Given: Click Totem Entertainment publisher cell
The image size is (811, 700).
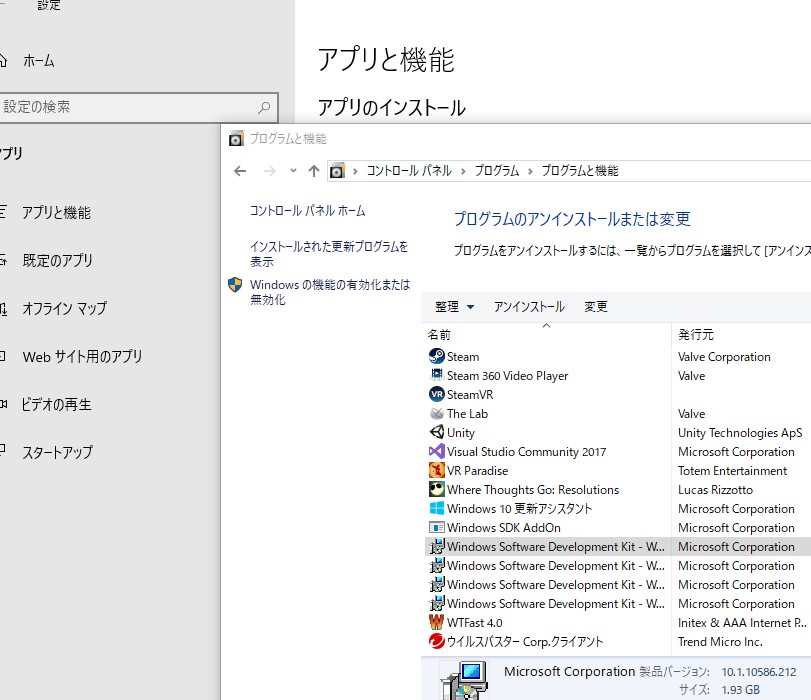Looking at the screenshot, I should [732, 471].
